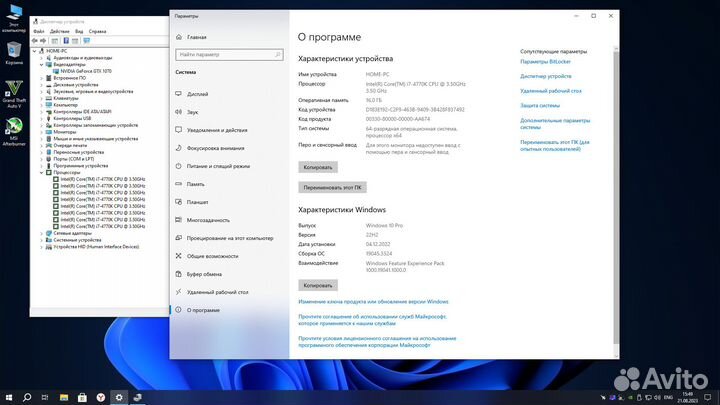Collapse Видеоадаптеры node
The width and height of the screenshot is (720, 405).
(x=41, y=65)
